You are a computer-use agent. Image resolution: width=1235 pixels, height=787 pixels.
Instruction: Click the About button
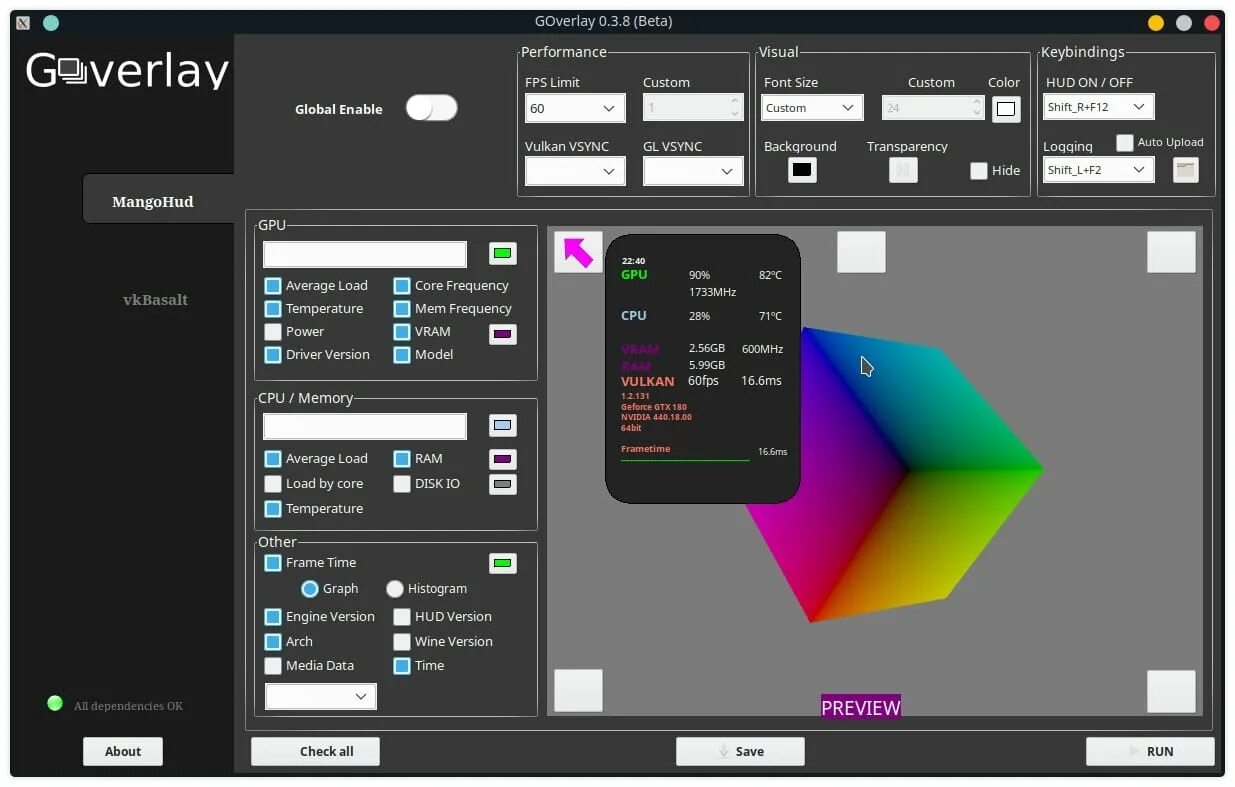123,751
